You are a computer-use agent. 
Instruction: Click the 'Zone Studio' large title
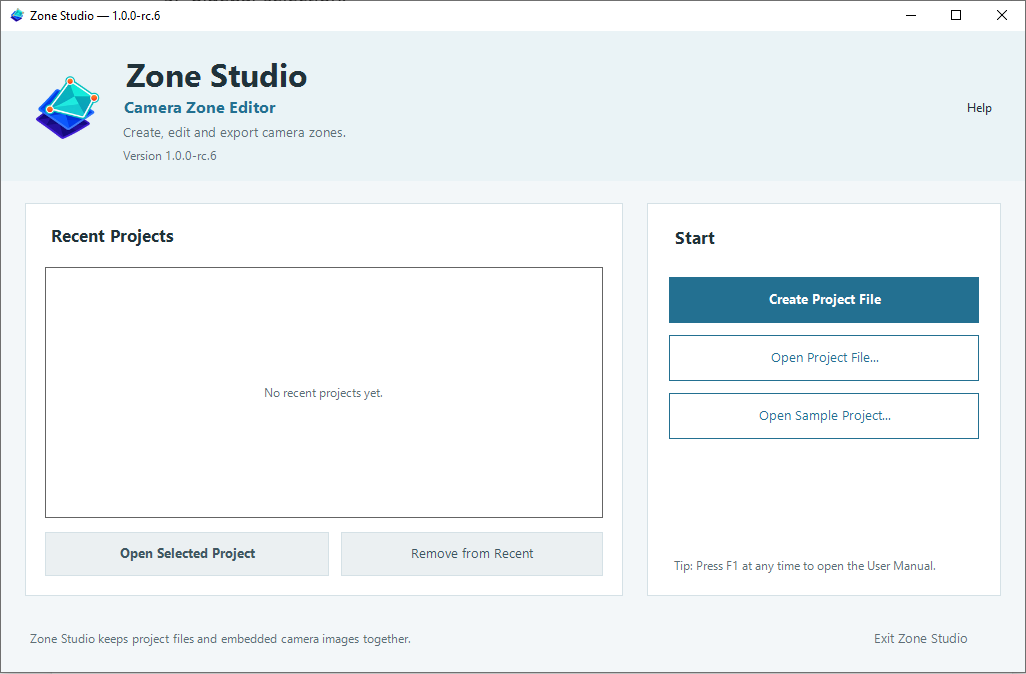click(216, 76)
